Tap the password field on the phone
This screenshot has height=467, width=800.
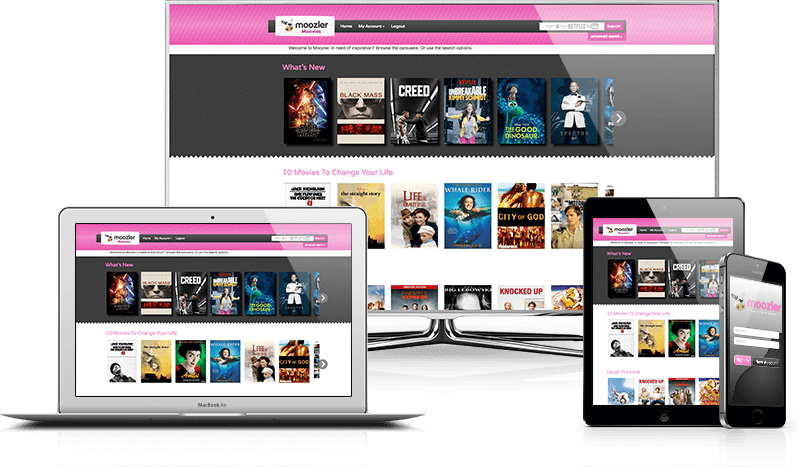tap(756, 342)
